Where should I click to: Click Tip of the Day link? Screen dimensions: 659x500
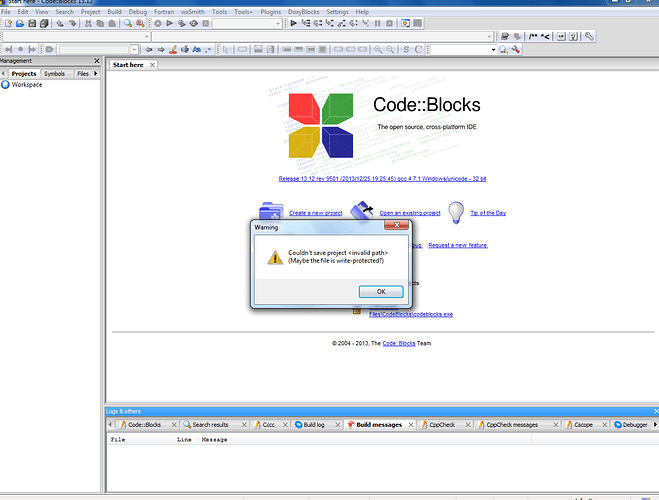click(x=488, y=213)
